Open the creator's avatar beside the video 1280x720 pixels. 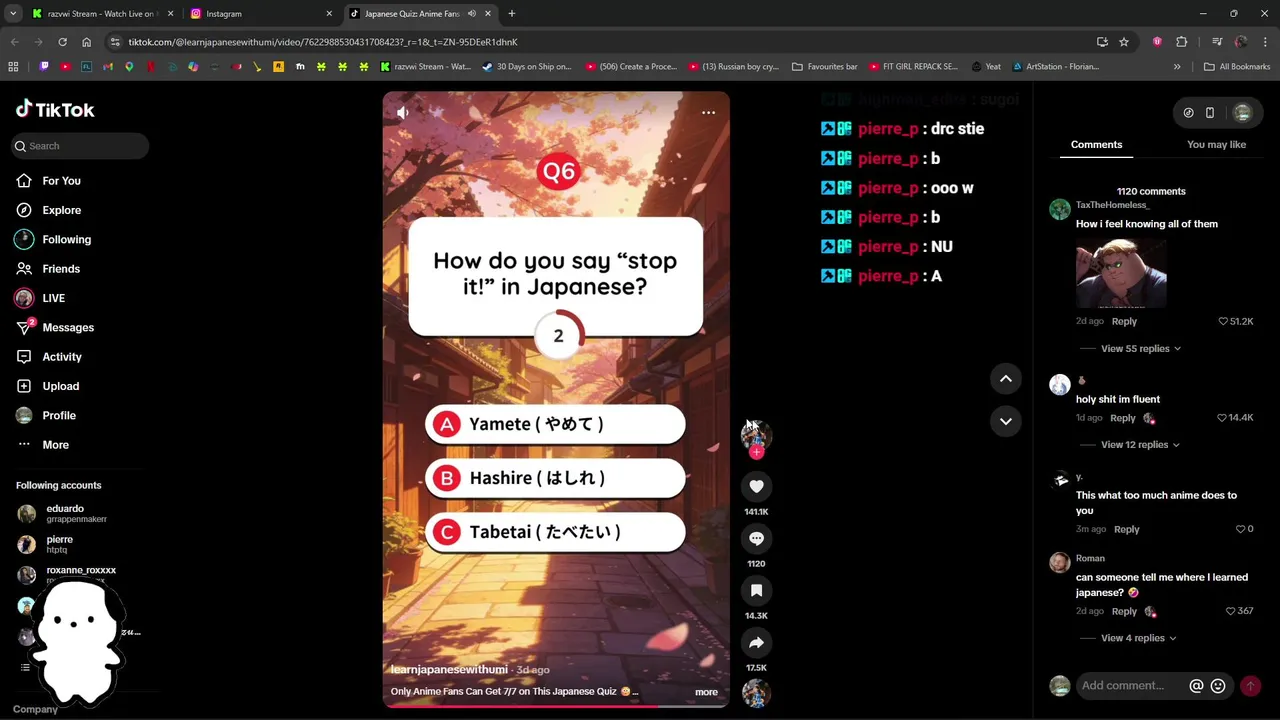pos(756,434)
